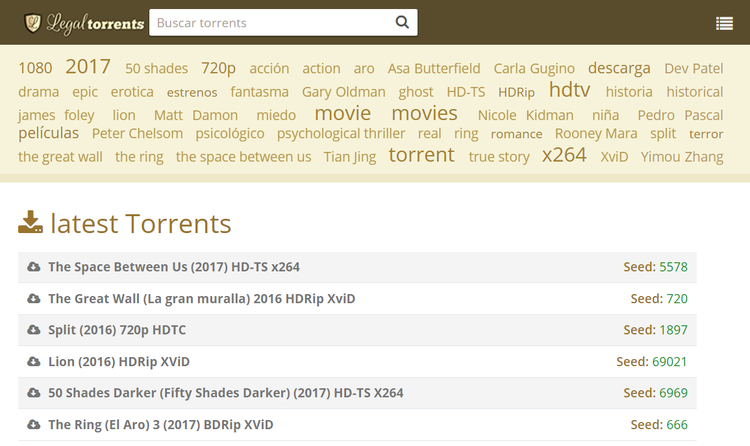This screenshot has width=750, height=446.
Task: Click download icon beside The Great Wall
Action: click(x=34, y=298)
